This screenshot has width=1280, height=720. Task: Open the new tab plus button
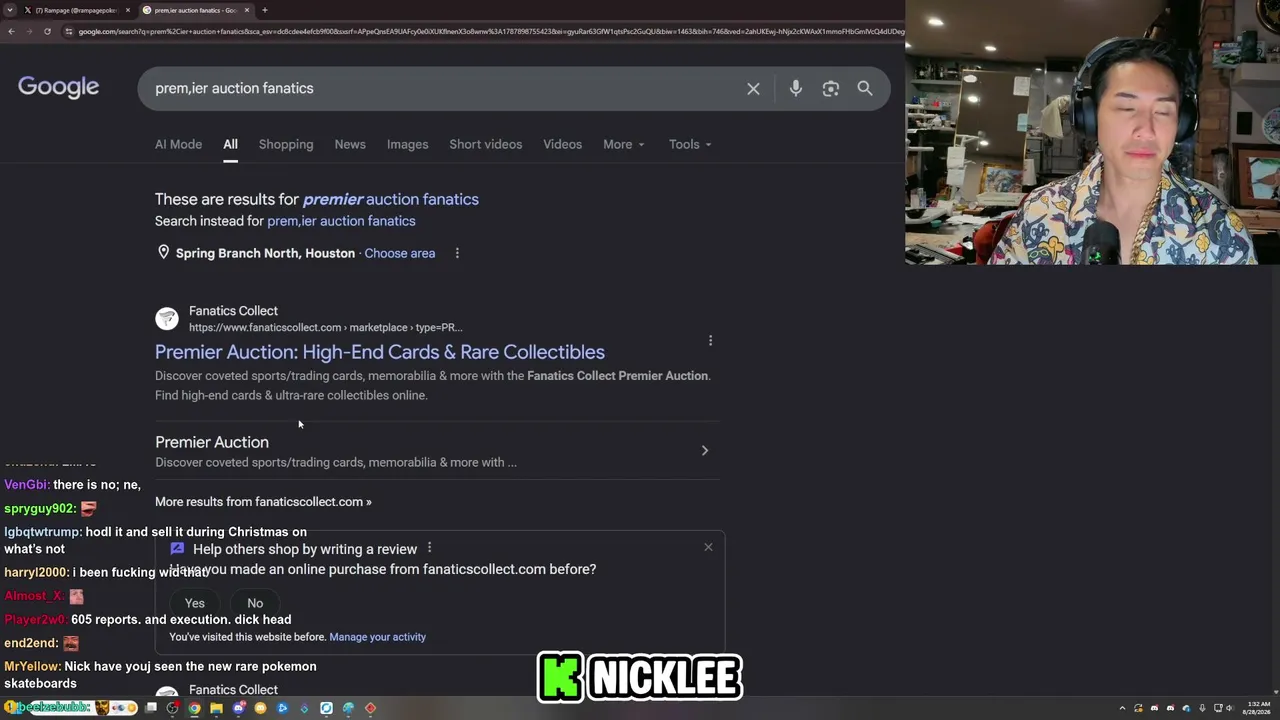[x=264, y=10]
